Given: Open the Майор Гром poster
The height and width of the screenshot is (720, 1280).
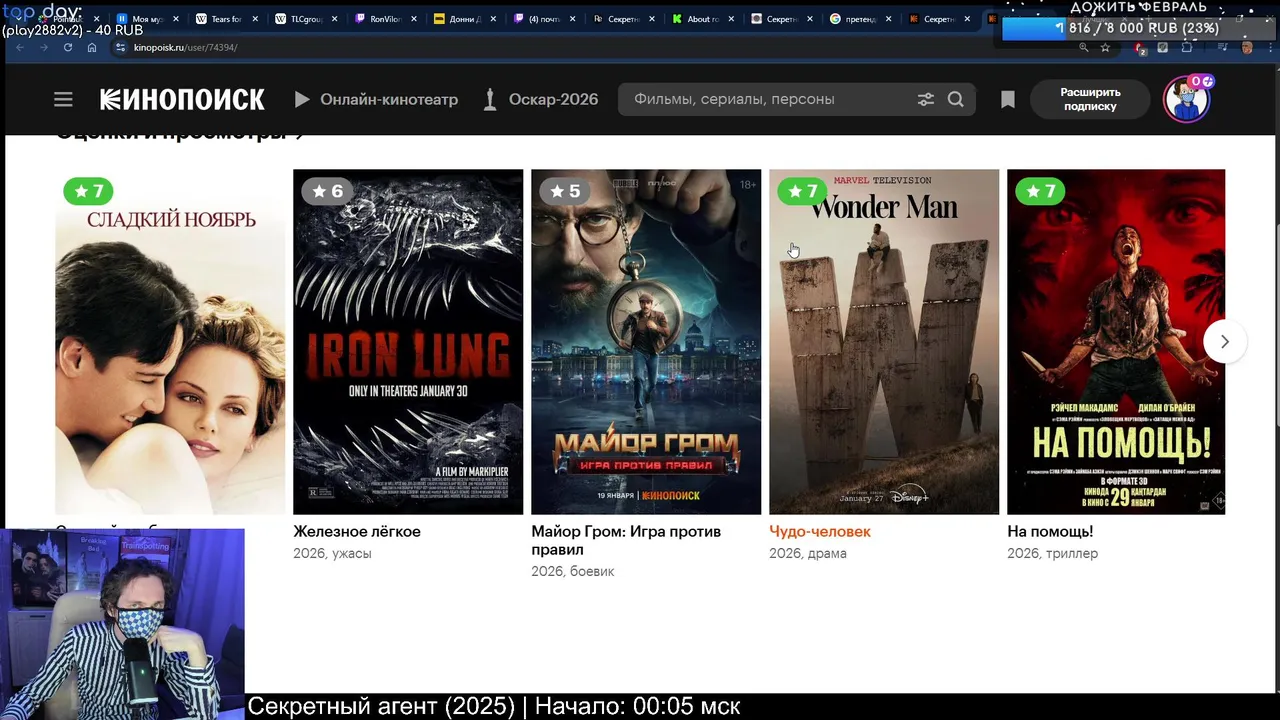Looking at the screenshot, I should [x=646, y=342].
